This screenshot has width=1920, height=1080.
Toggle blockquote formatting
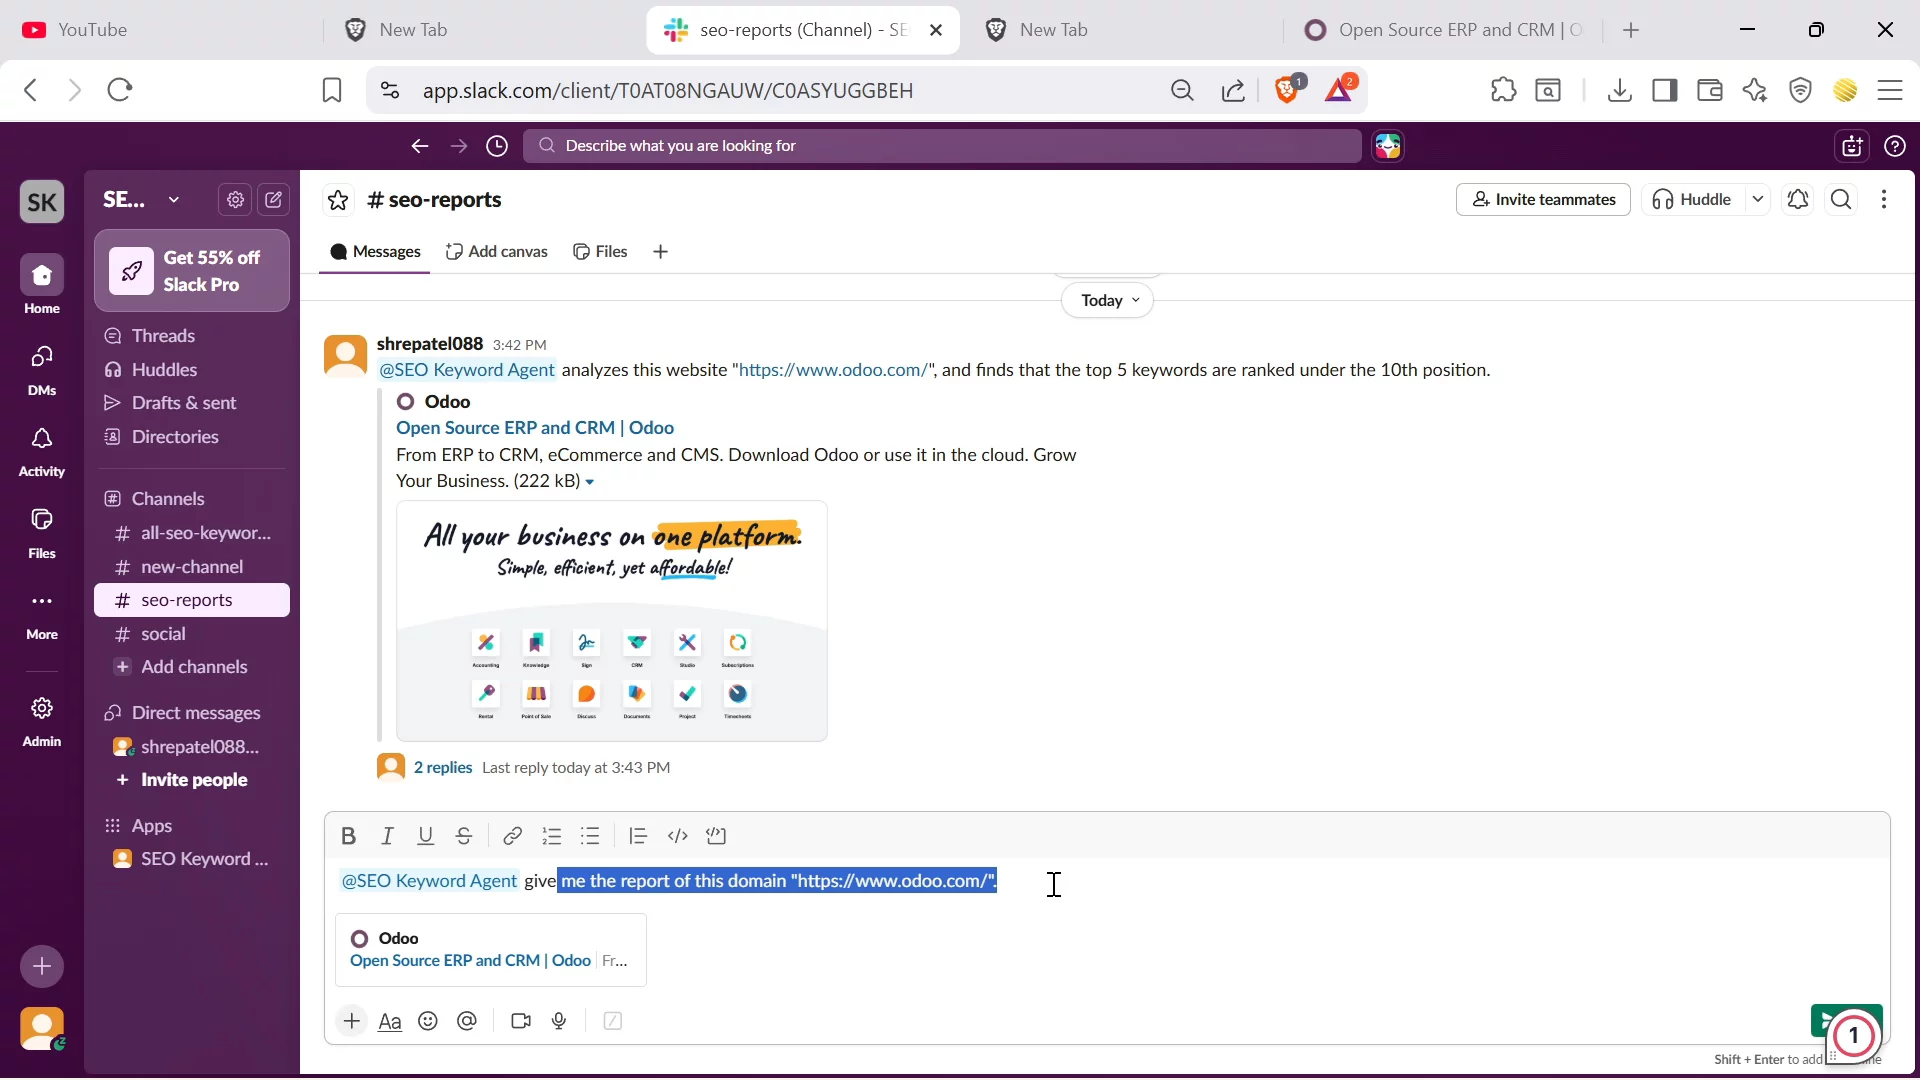click(x=638, y=836)
